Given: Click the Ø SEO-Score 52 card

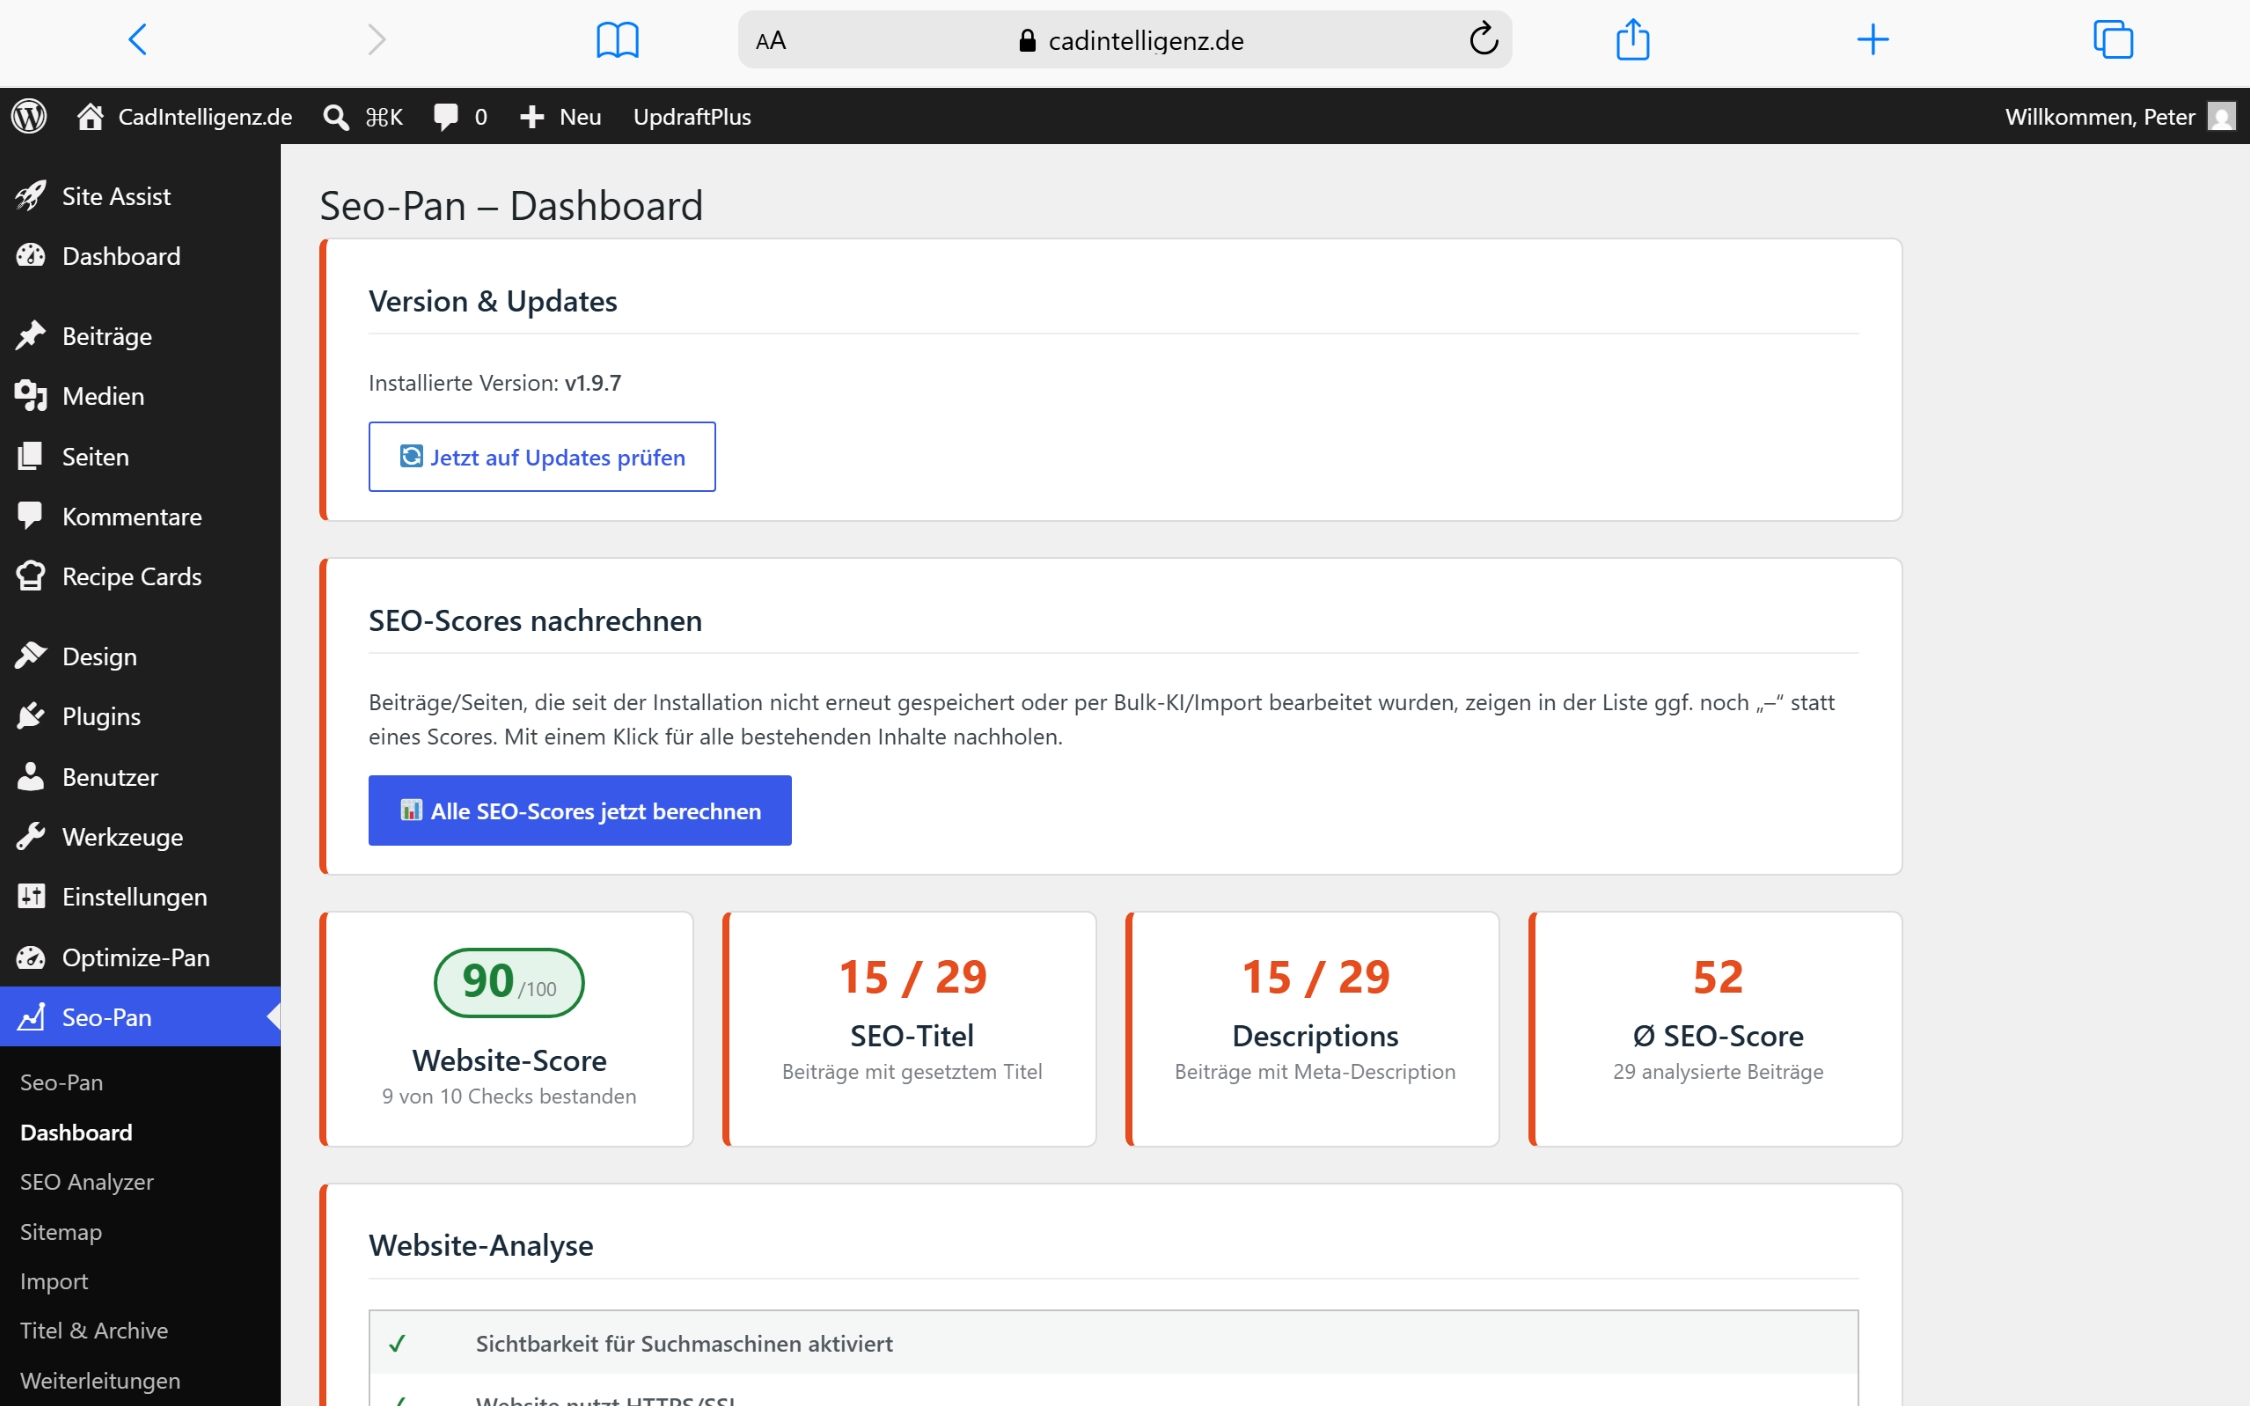Looking at the screenshot, I should [1716, 1029].
